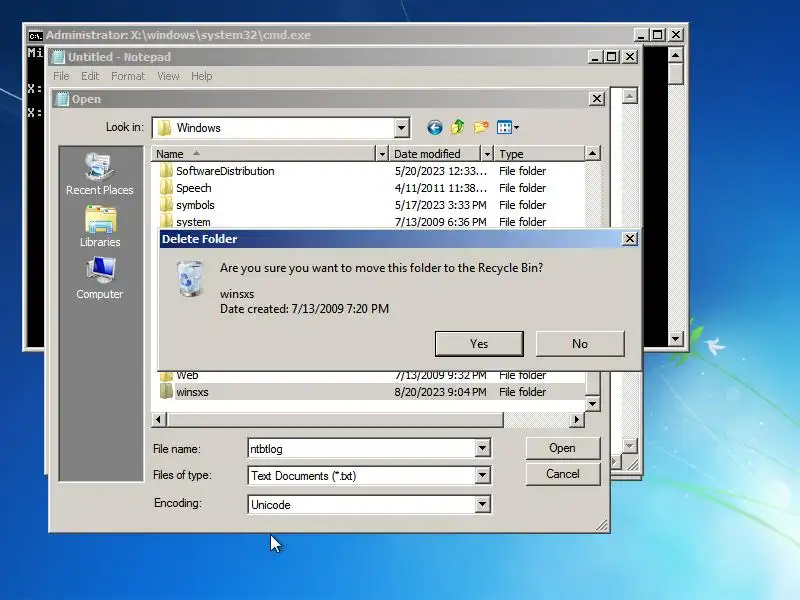Click the Open dialog resize grip
Screen dimensions: 800x600
pos(602,525)
